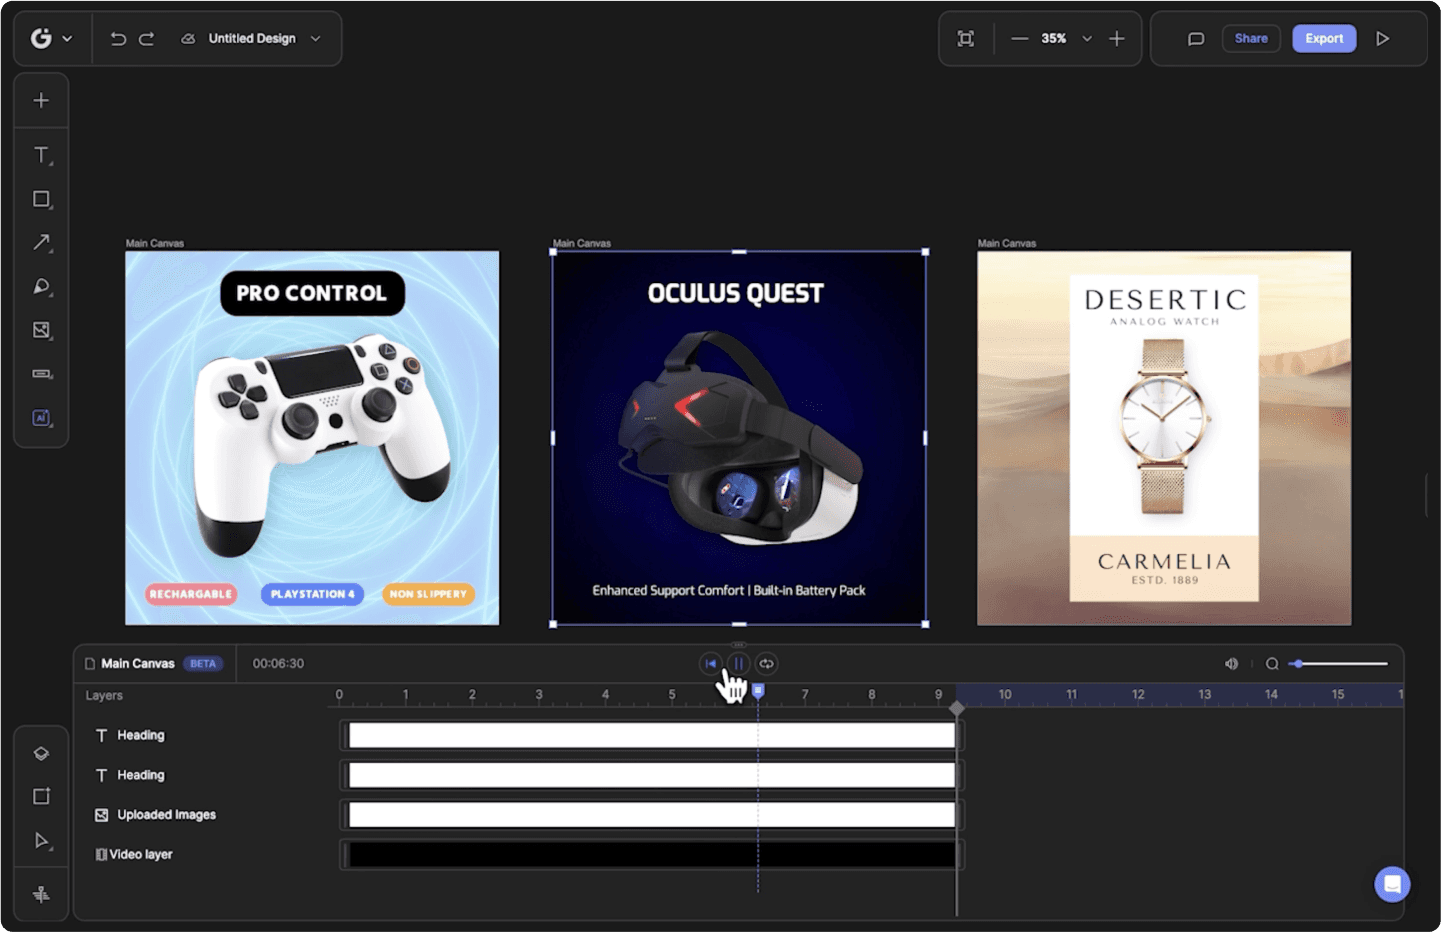This screenshot has width=1441, height=932.
Task: Click the NON SLIPPERY pill label
Action: tap(428, 594)
